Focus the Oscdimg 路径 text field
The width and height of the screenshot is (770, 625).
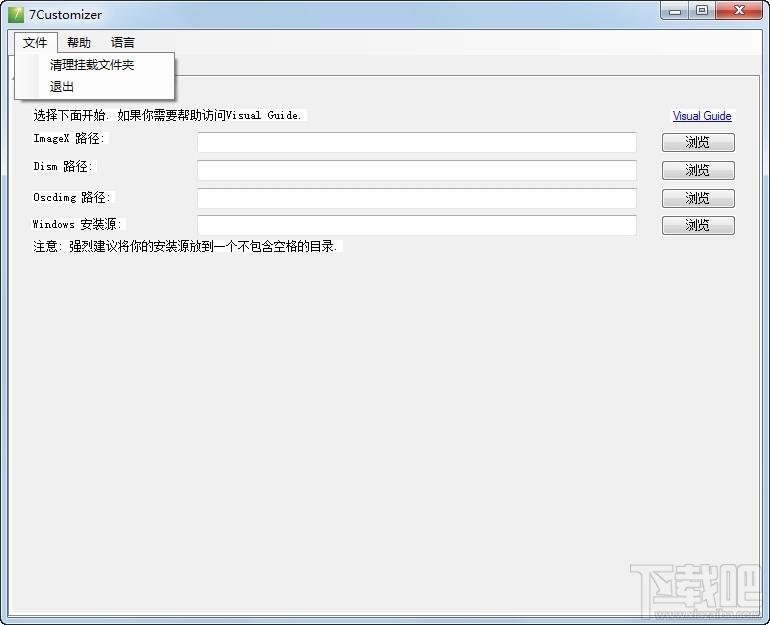(x=417, y=198)
